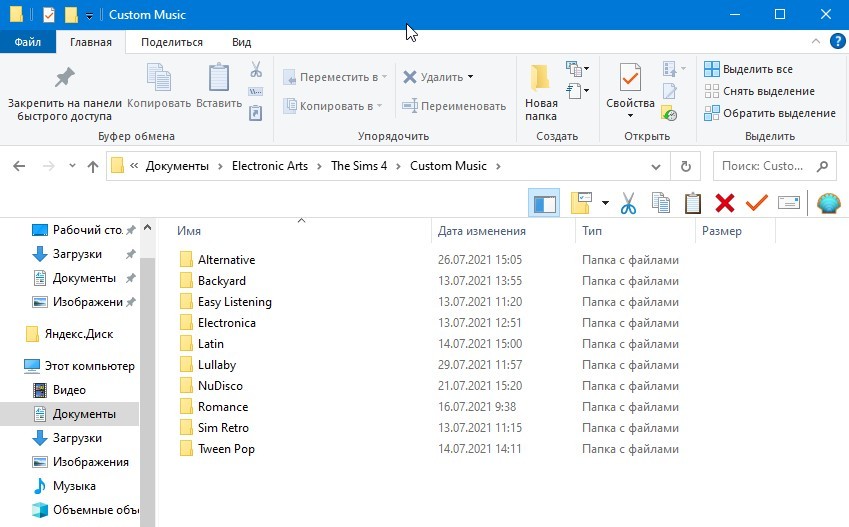Sort by Дата изменения column header
The height and width of the screenshot is (527, 849).
pos(481,231)
